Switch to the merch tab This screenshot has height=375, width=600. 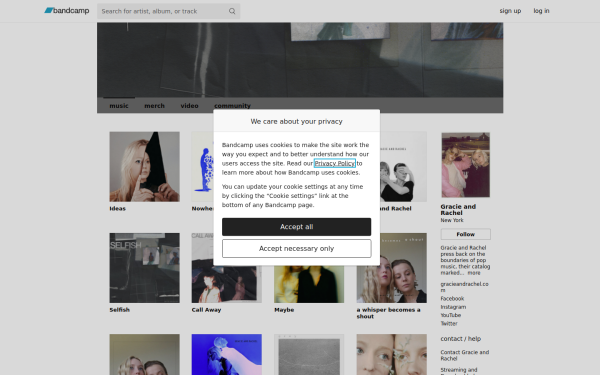point(154,106)
